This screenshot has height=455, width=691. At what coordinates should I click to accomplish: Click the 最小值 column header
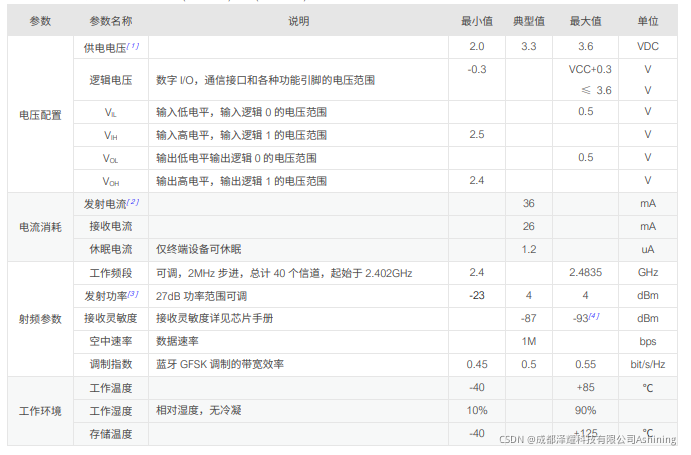click(477, 21)
